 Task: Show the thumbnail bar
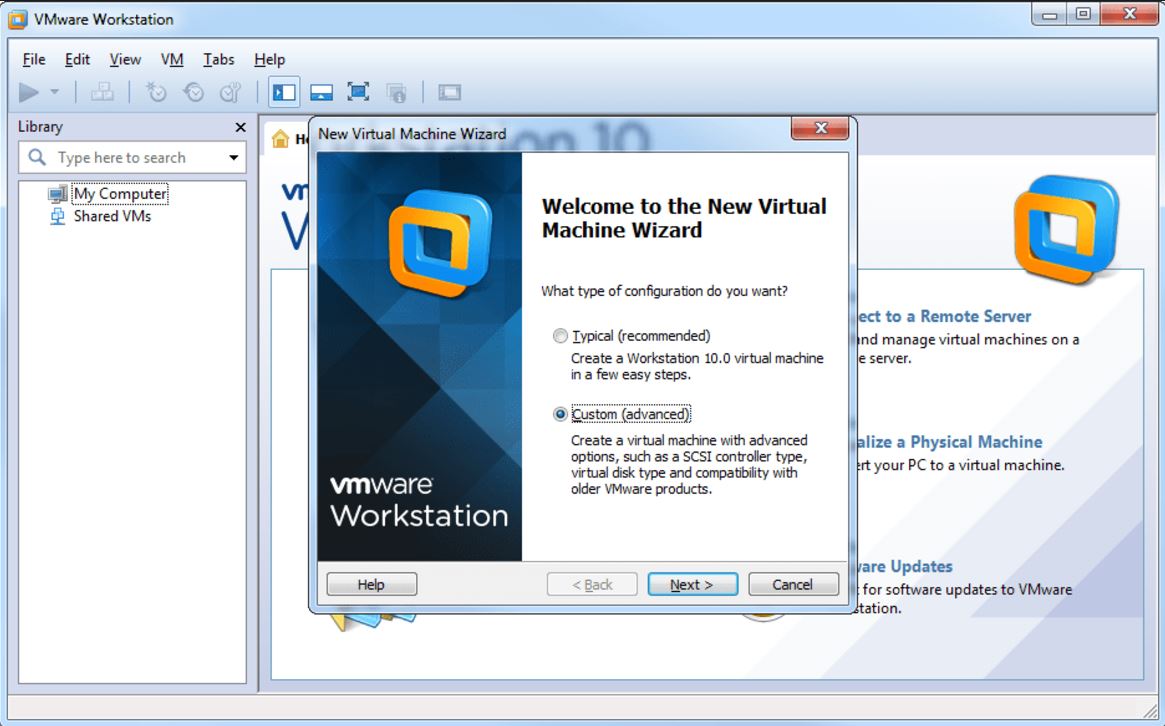[x=320, y=91]
